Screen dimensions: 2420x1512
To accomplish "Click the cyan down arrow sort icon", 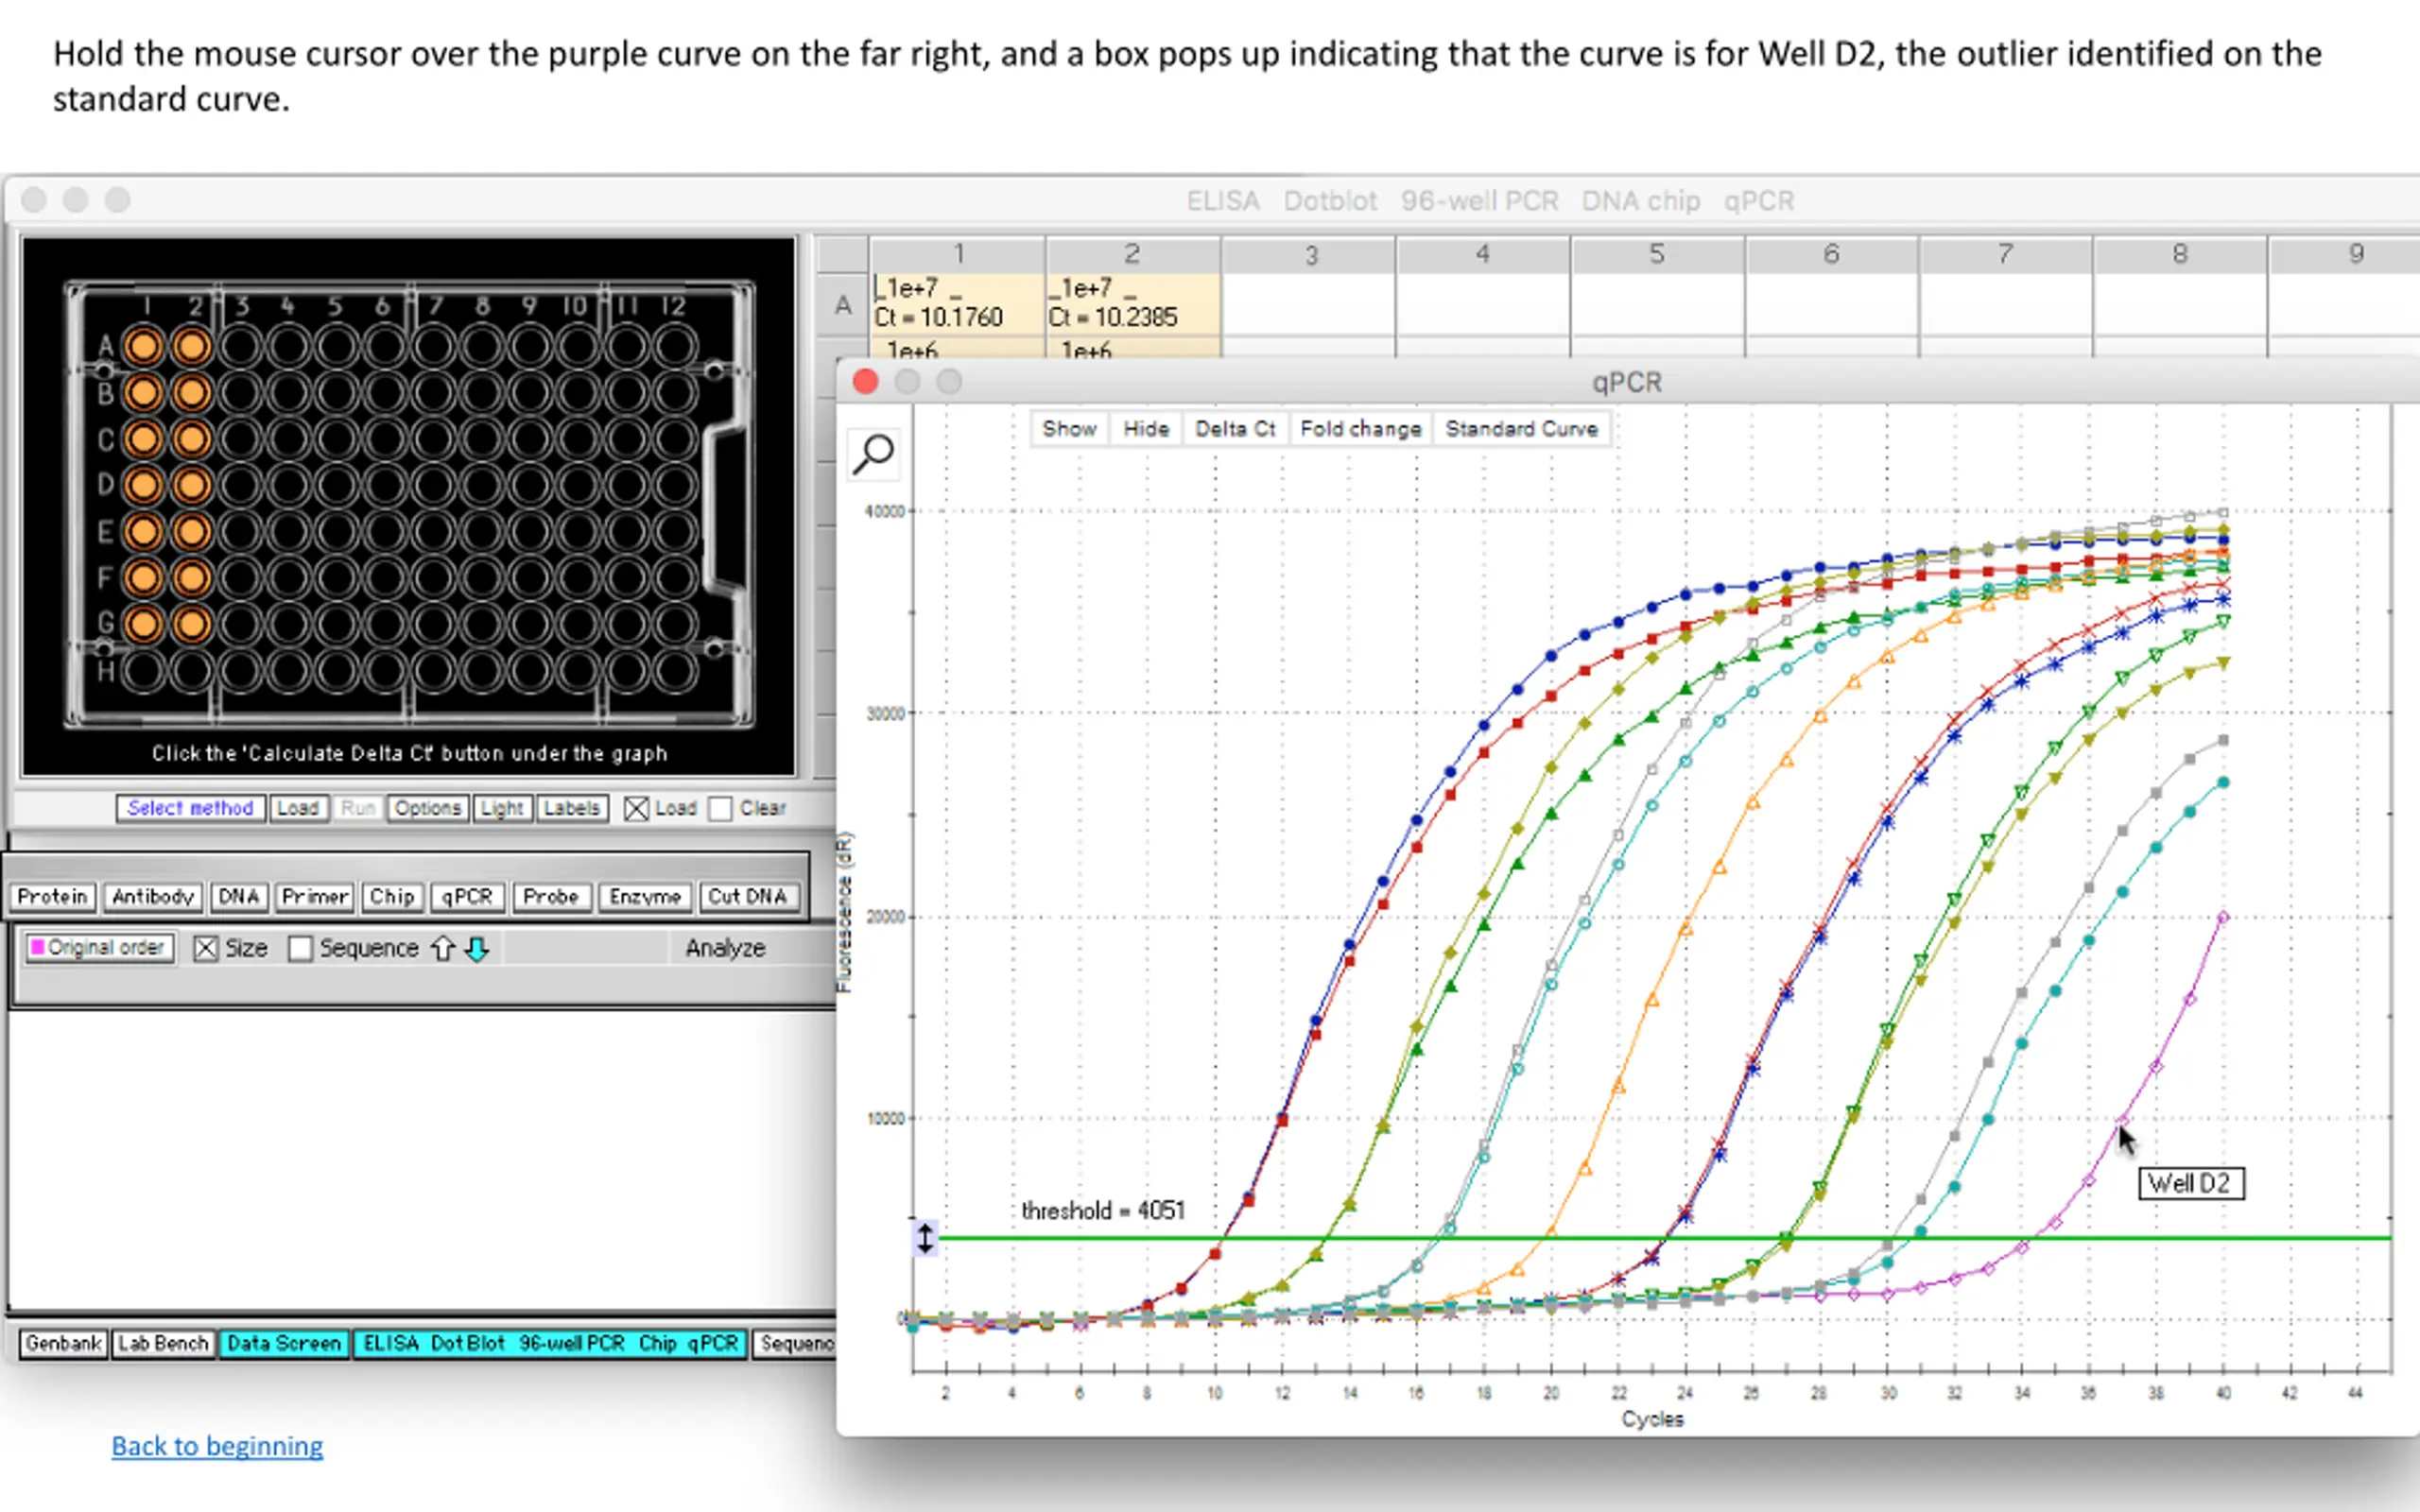I will point(477,948).
